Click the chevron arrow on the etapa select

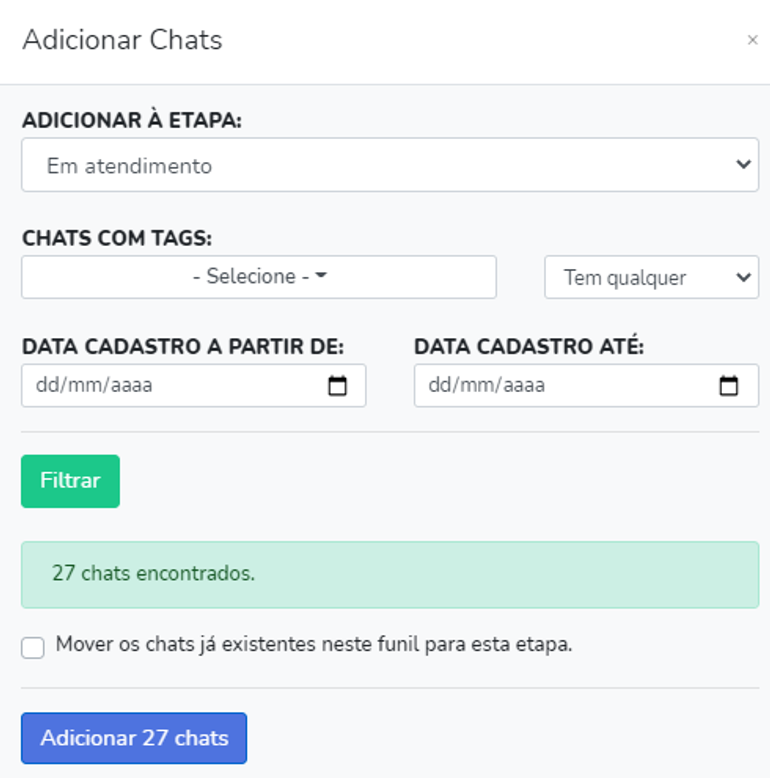(743, 164)
